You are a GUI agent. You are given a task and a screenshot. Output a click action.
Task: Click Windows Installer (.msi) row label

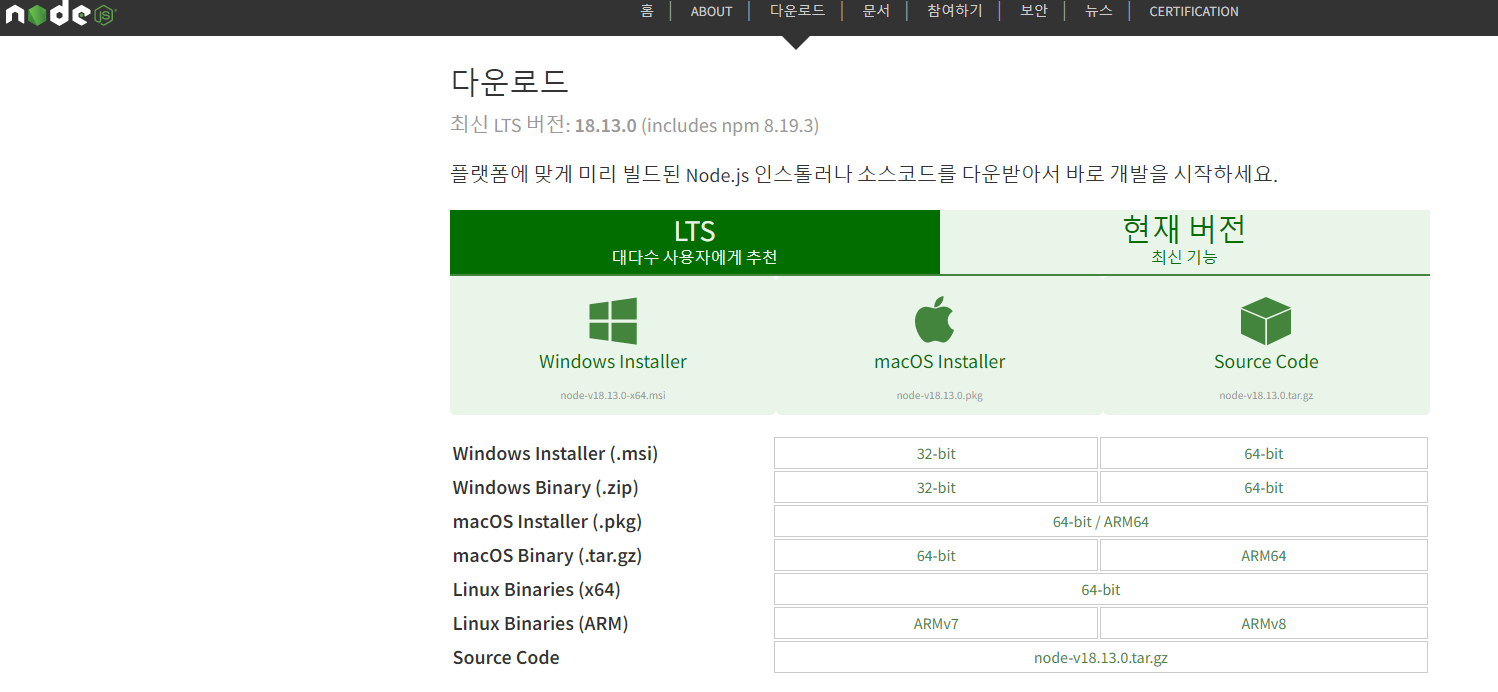(555, 453)
